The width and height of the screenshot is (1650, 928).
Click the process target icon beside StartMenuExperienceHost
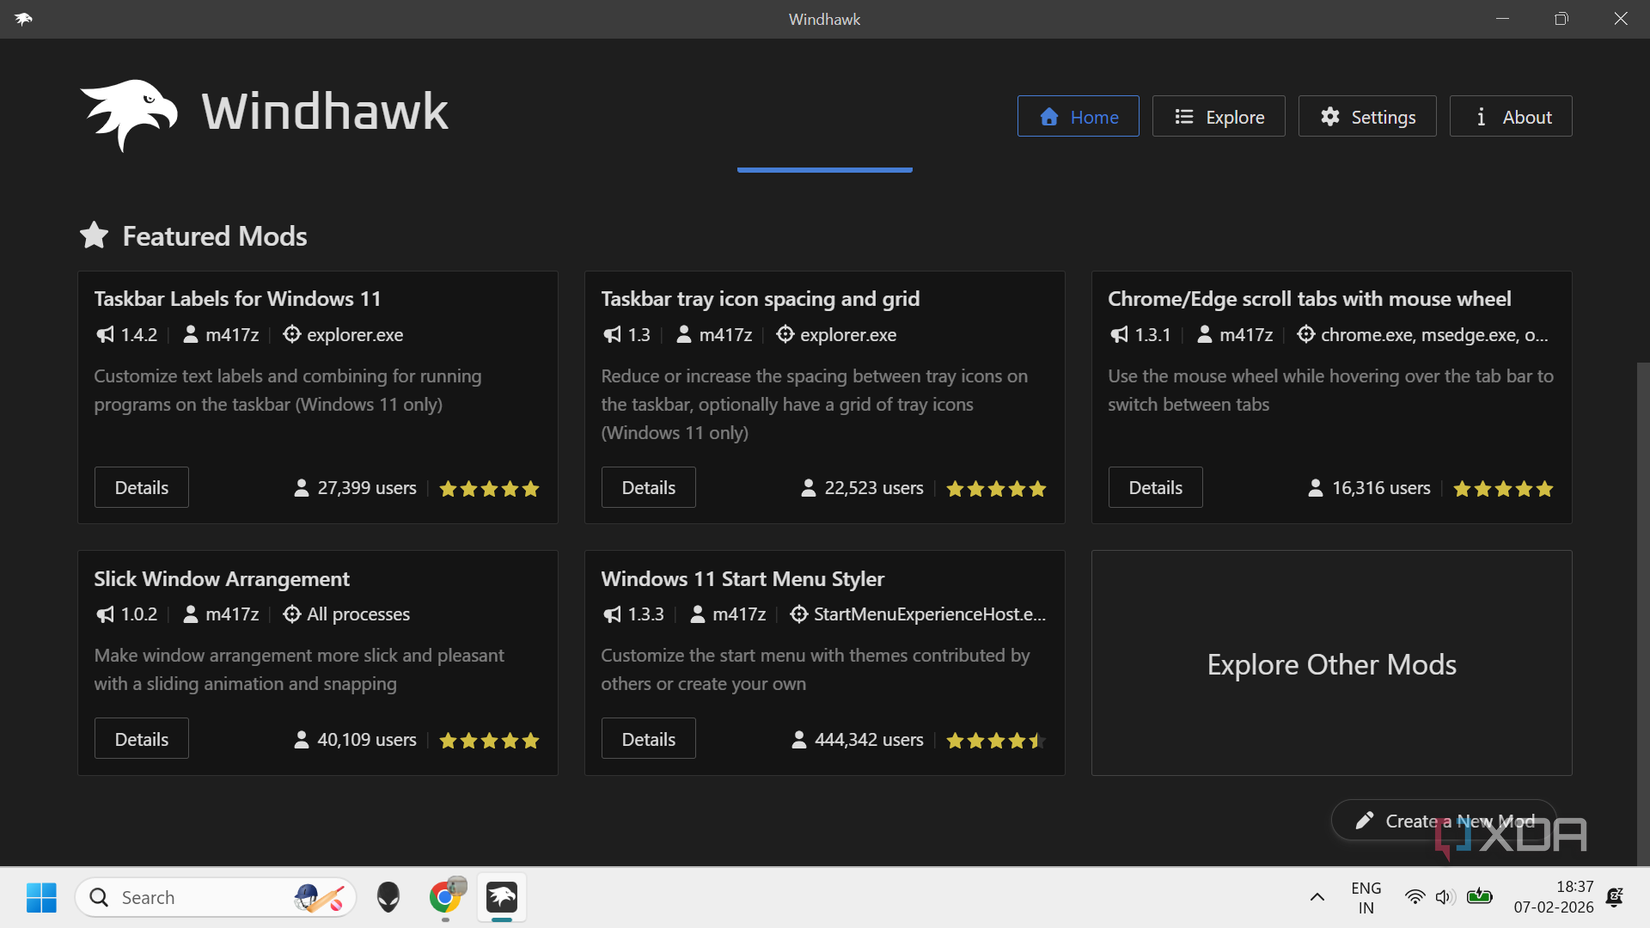pyautogui.click(x=799, y=614)
